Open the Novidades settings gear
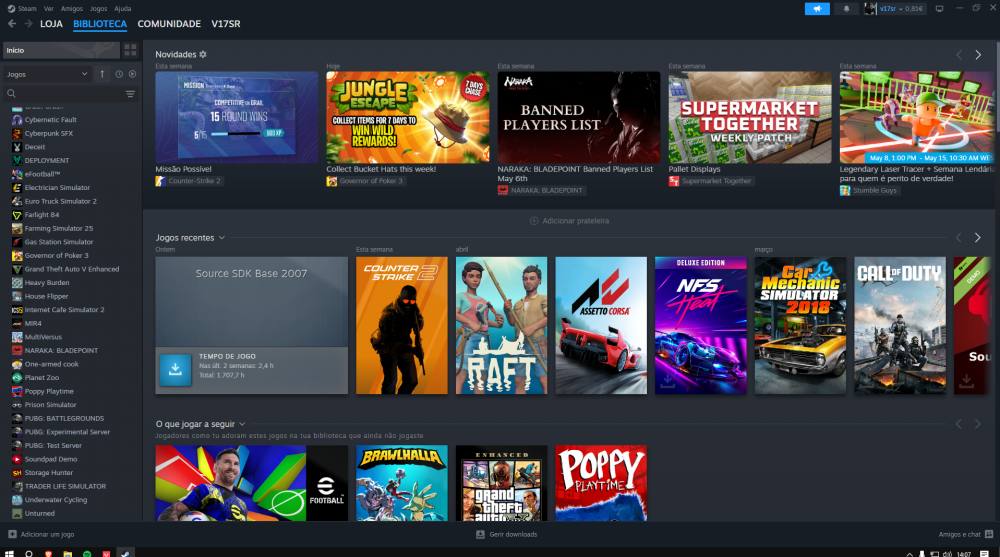 pyautogui.click(x=203, y=54)
